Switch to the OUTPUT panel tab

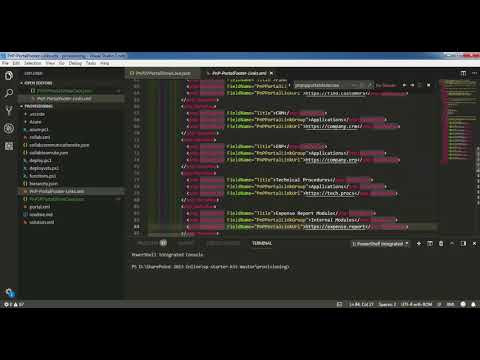point(185,243)
